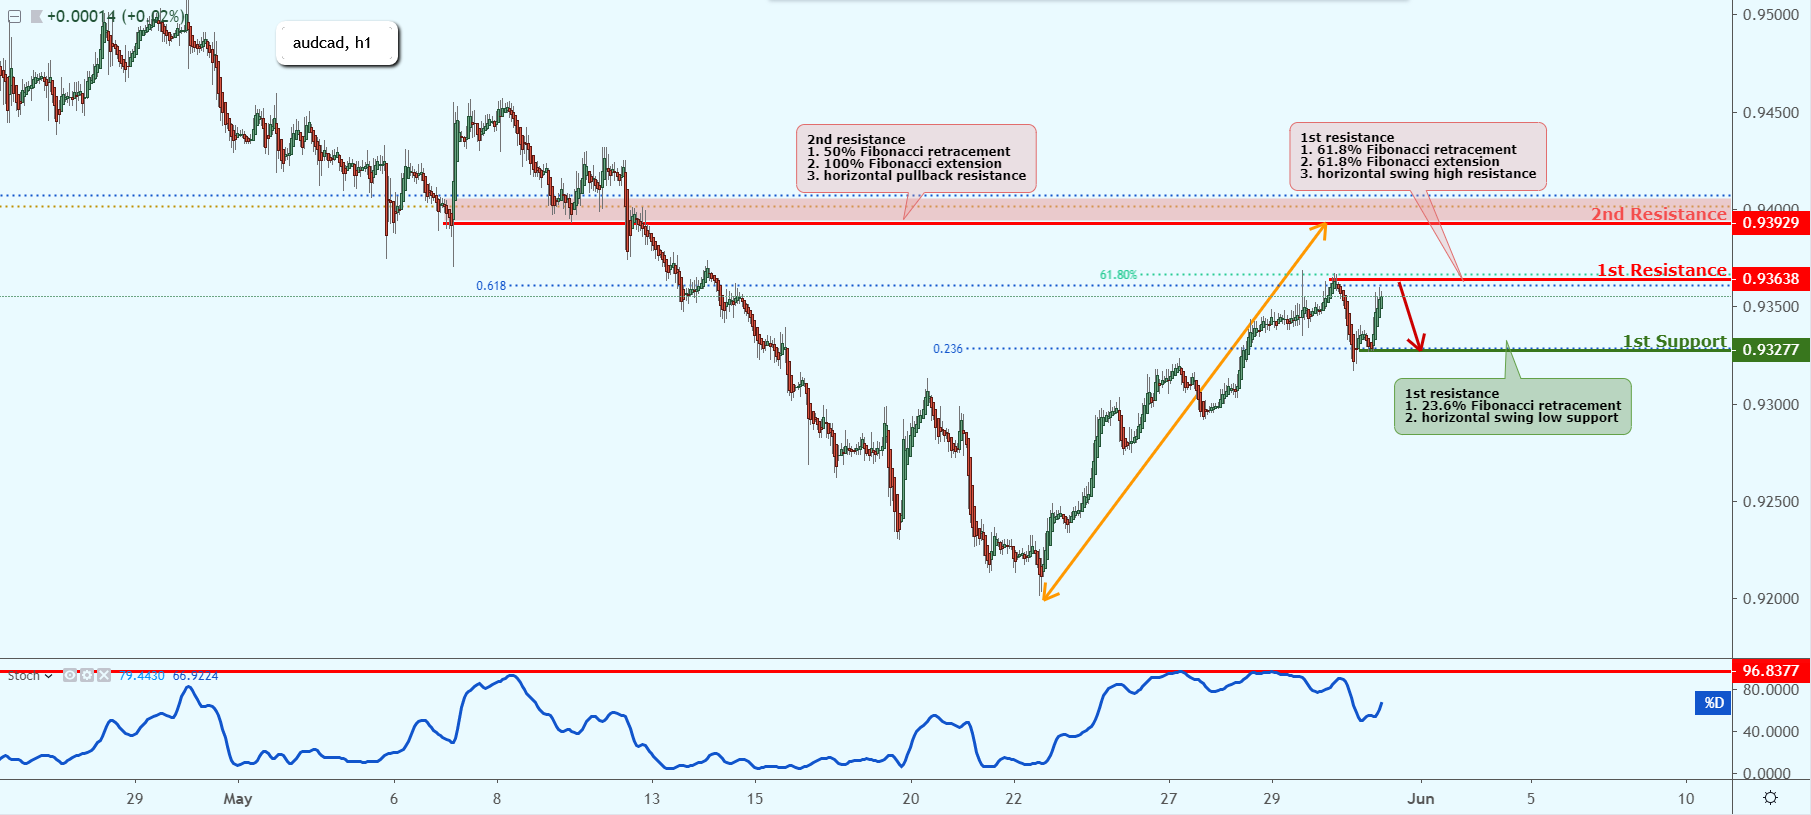Click the blue %D label
This screenshot has height=815, width=1811.
tap(1714, 703)
